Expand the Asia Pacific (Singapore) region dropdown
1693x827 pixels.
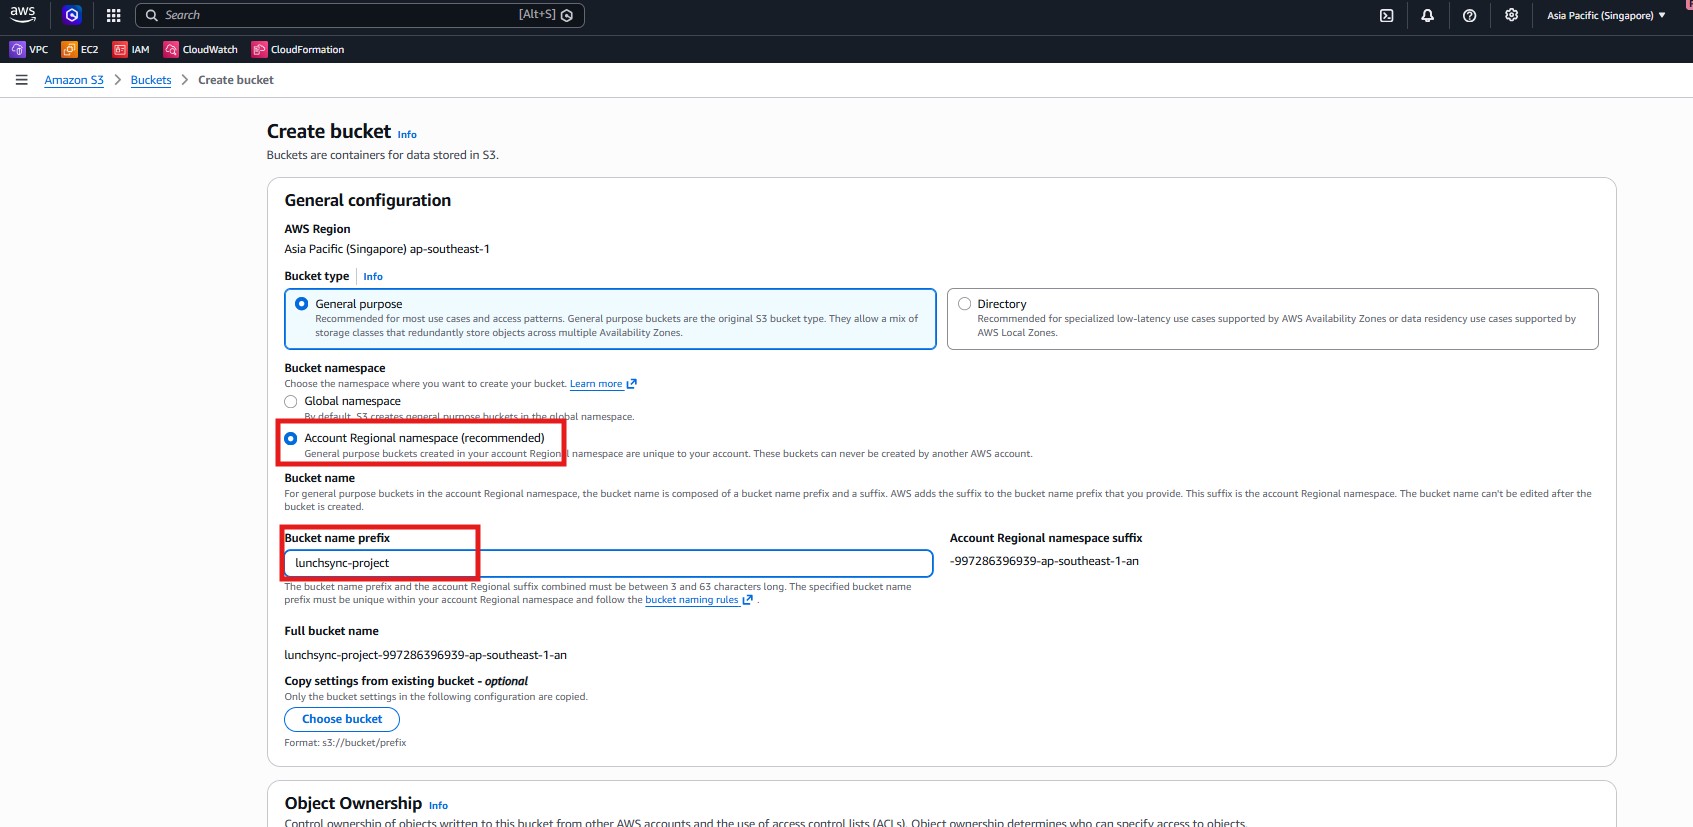tap(1606, 15)
